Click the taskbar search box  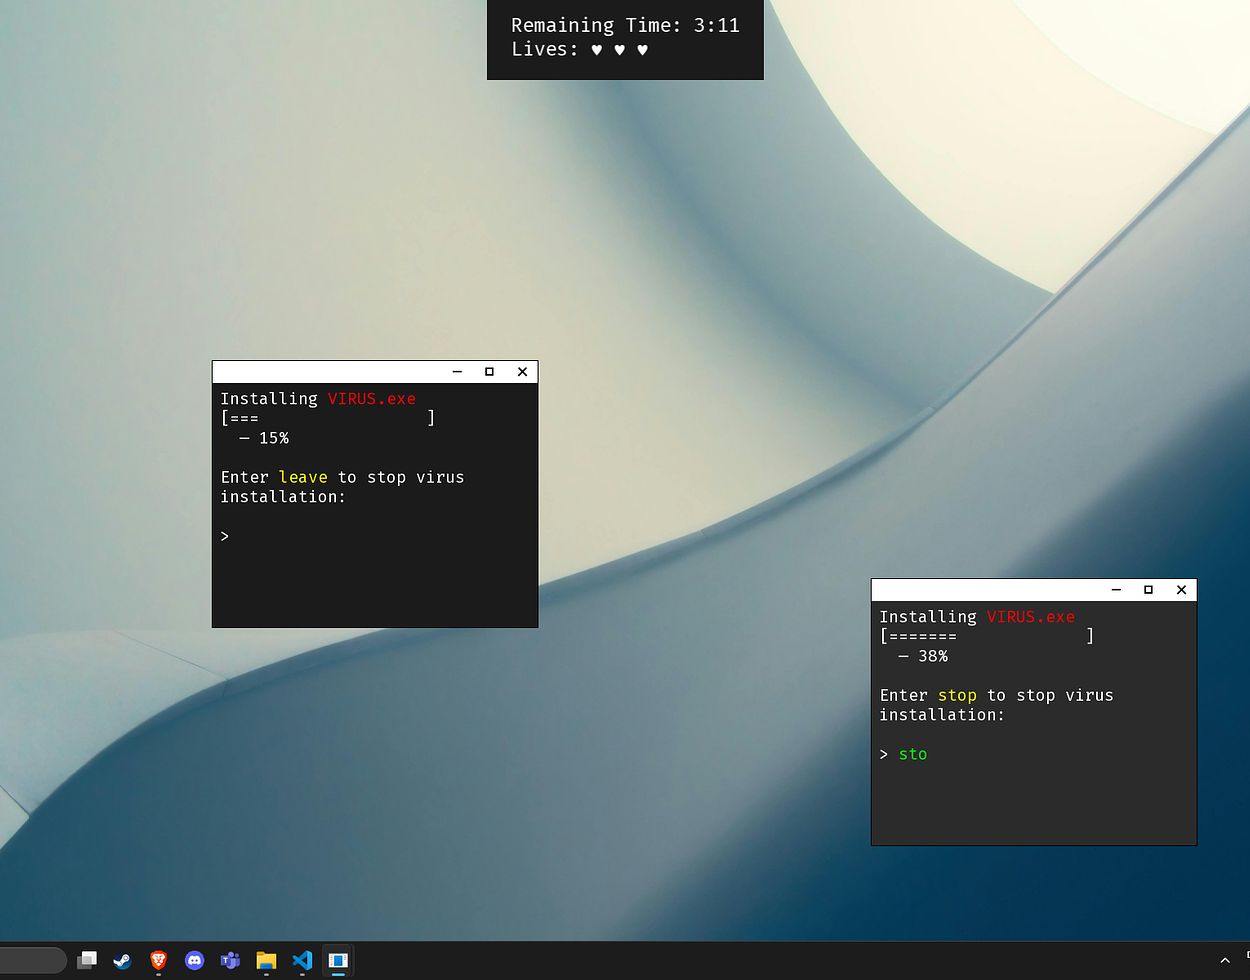(x=32, y=960)
